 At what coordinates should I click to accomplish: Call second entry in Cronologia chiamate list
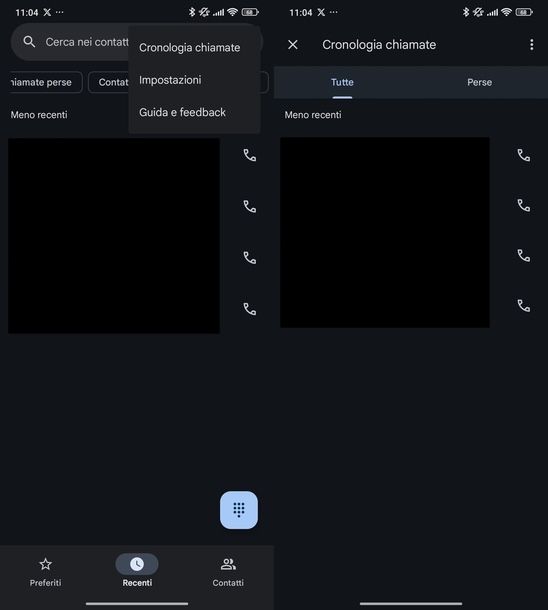524,205
